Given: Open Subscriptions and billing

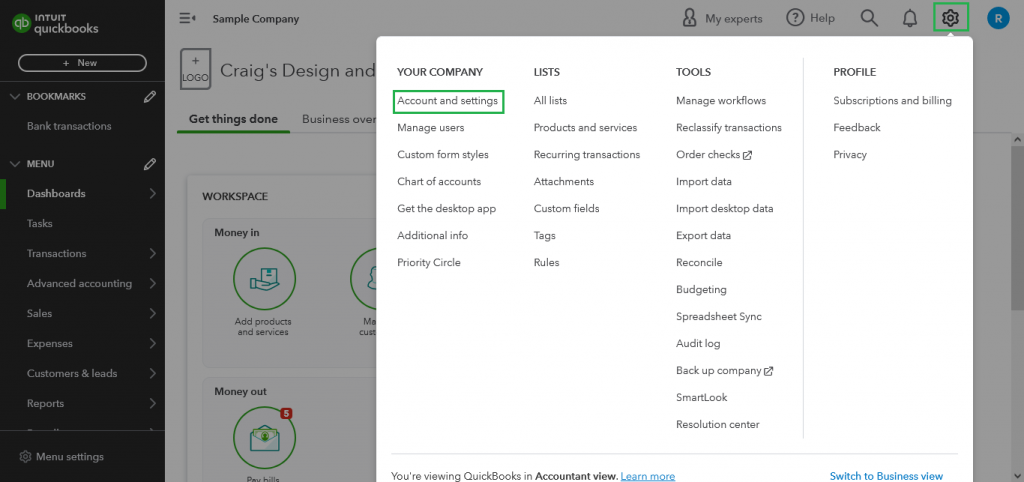Looking at the screenshot, I should click(892, 101).
